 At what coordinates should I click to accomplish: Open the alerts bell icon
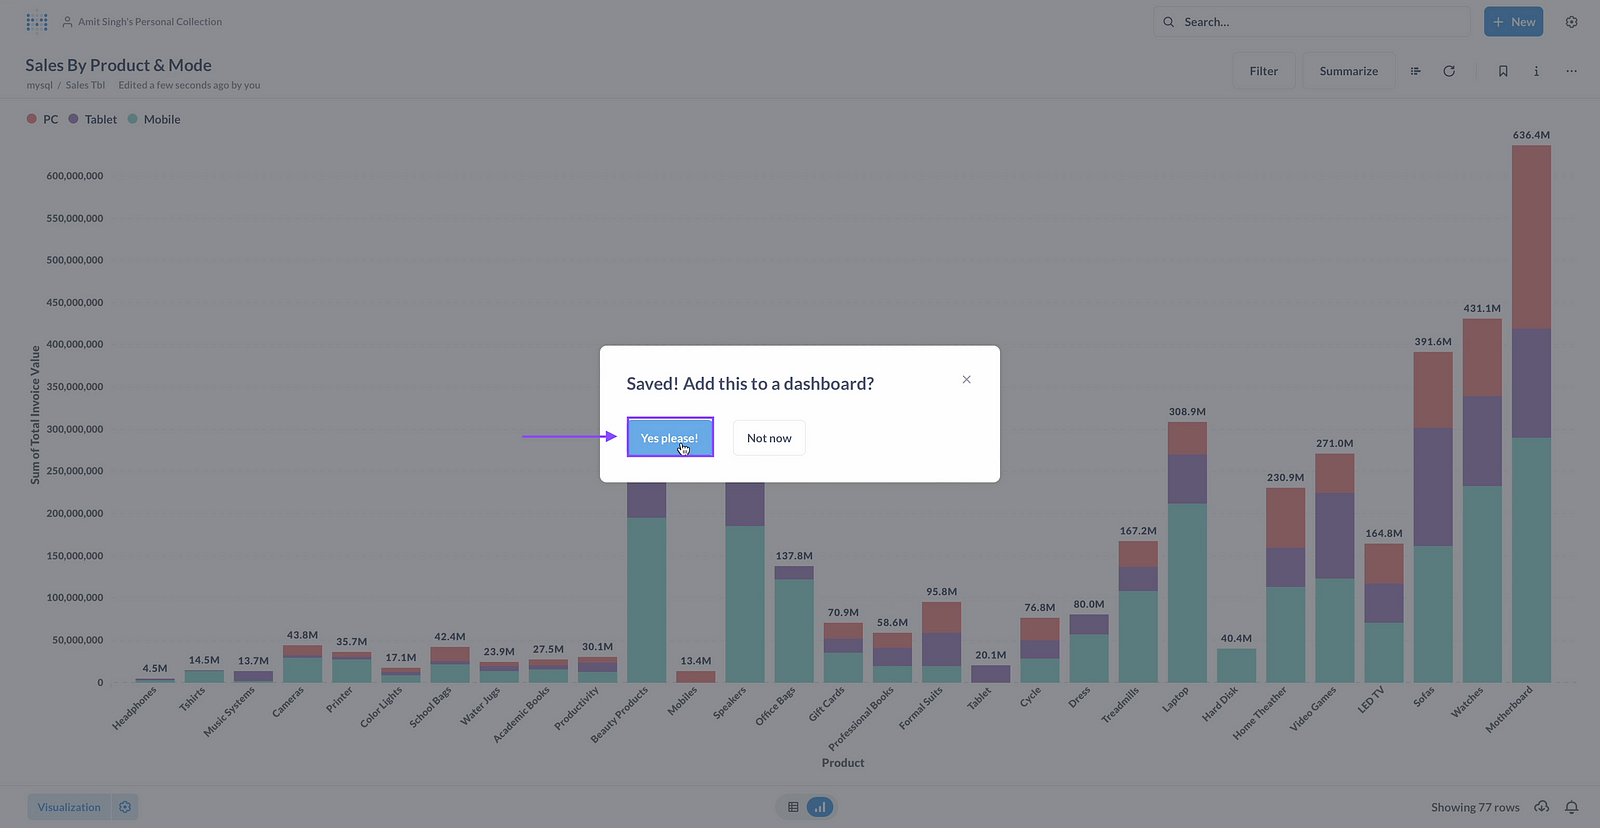coord(1572,807)
